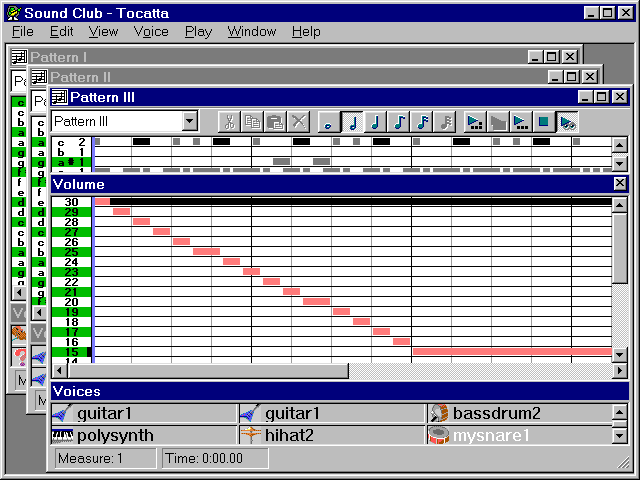Select the greyed thirty-second note length
Viewport: 640px width, 480px height.
446,122
